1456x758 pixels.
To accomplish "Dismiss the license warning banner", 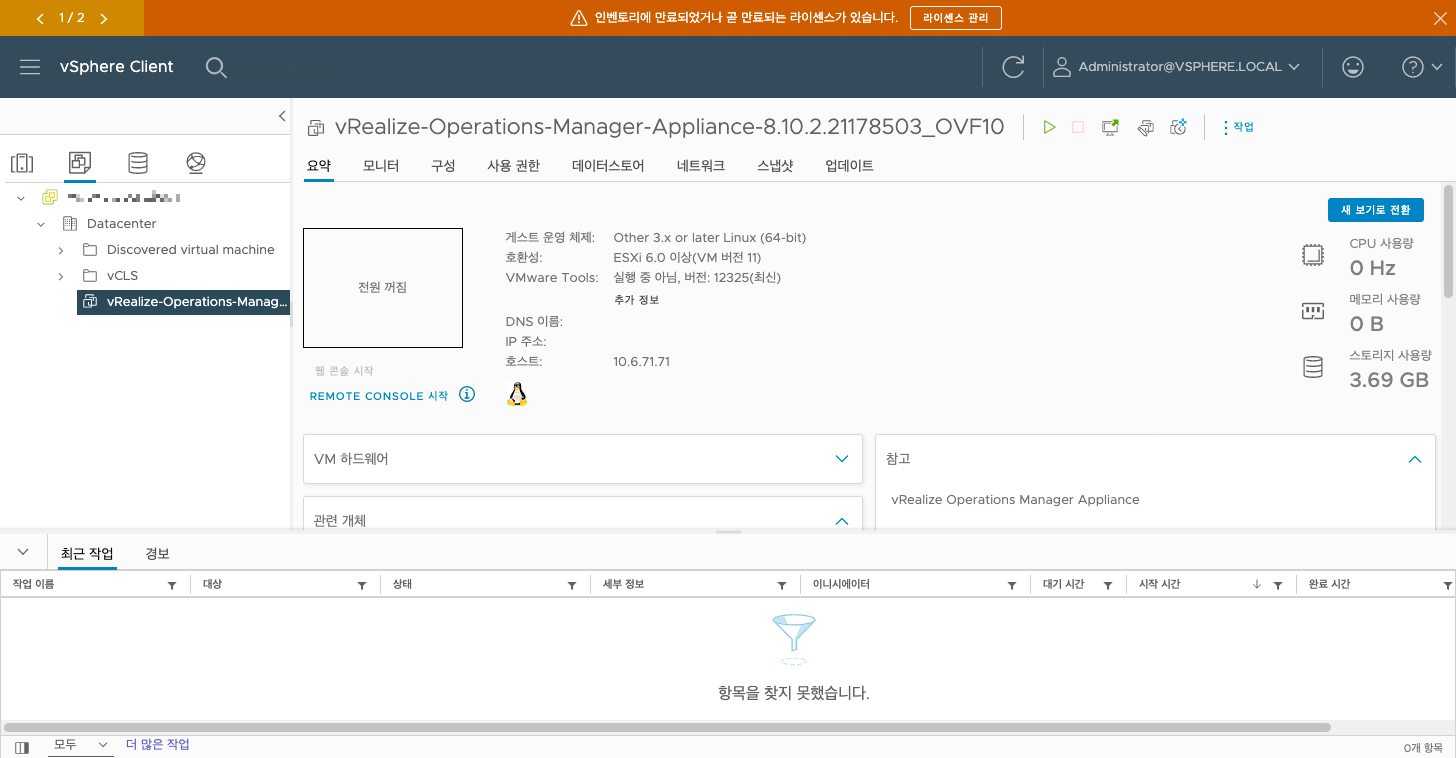I will [x=1440, y=18].
